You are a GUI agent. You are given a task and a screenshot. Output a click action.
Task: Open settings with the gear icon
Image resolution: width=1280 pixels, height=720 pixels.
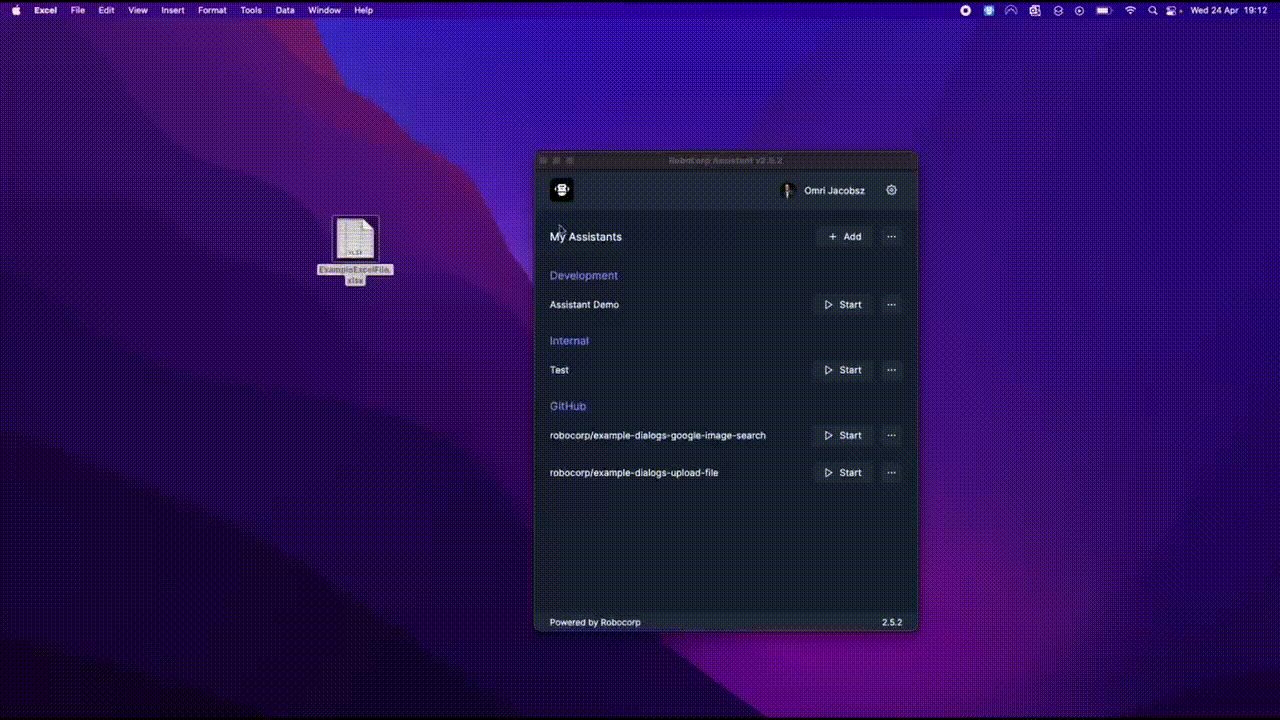click(x=892, y=190)
